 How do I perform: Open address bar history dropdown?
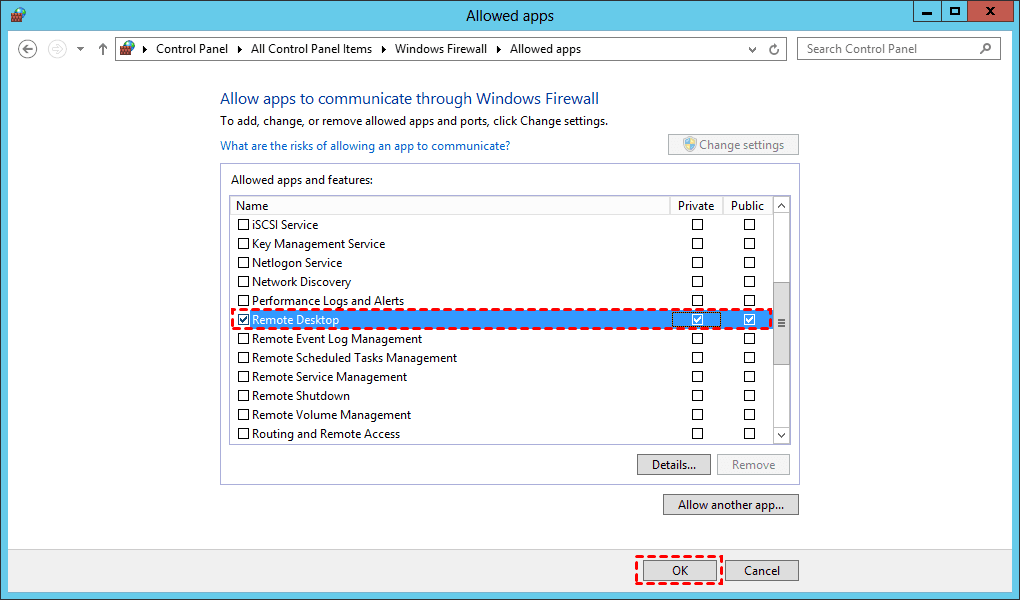752,49
